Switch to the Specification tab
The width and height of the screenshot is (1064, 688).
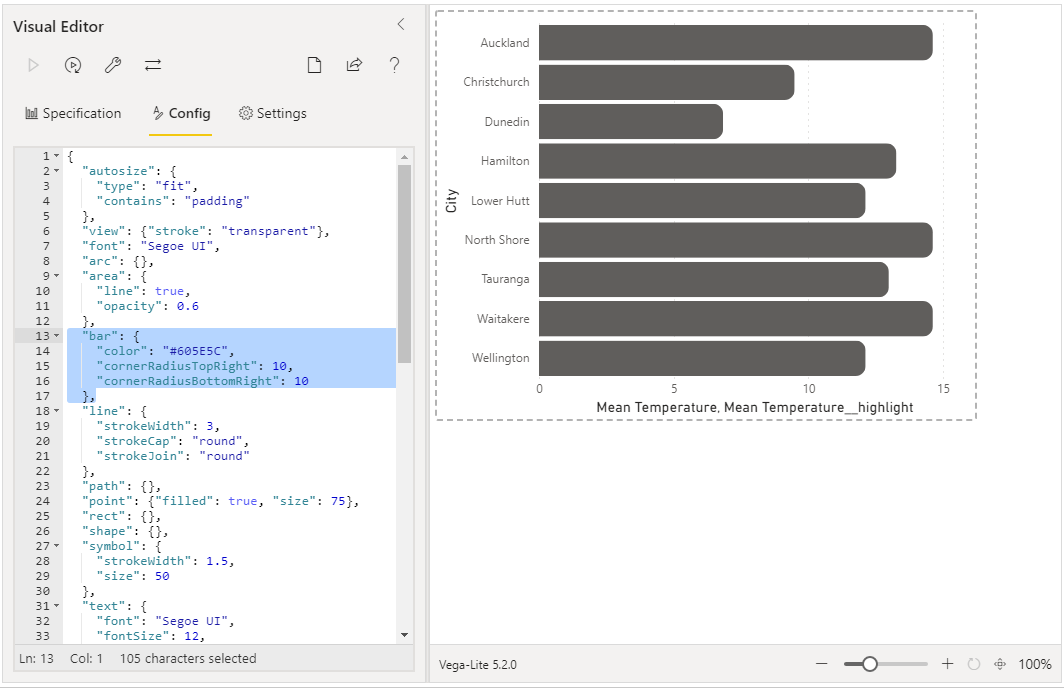73,113
